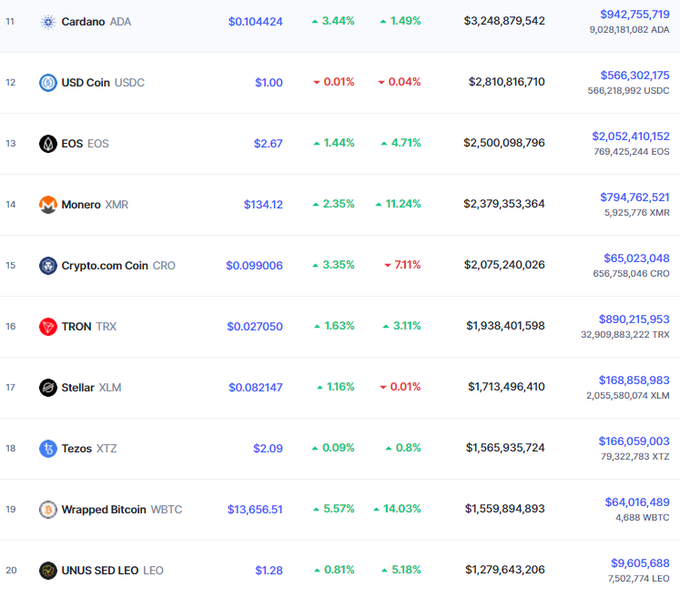This screenshot has height=598, width=680.
Task: Click TRON volume $890,215,953
Action: click(x=634, y=320)
